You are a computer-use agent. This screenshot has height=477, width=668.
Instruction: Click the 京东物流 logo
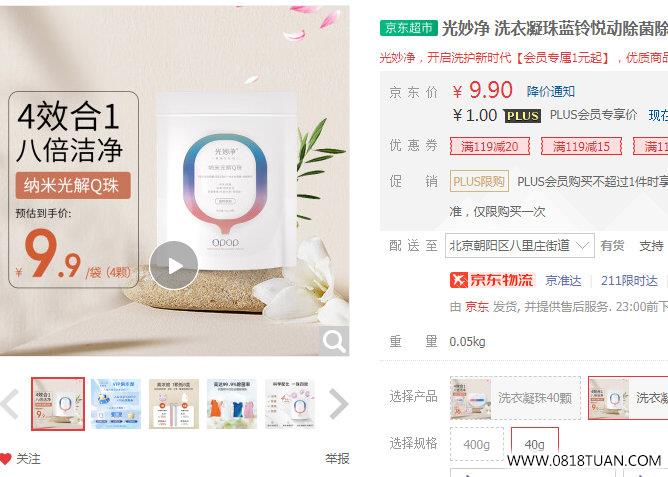(492, 280)
